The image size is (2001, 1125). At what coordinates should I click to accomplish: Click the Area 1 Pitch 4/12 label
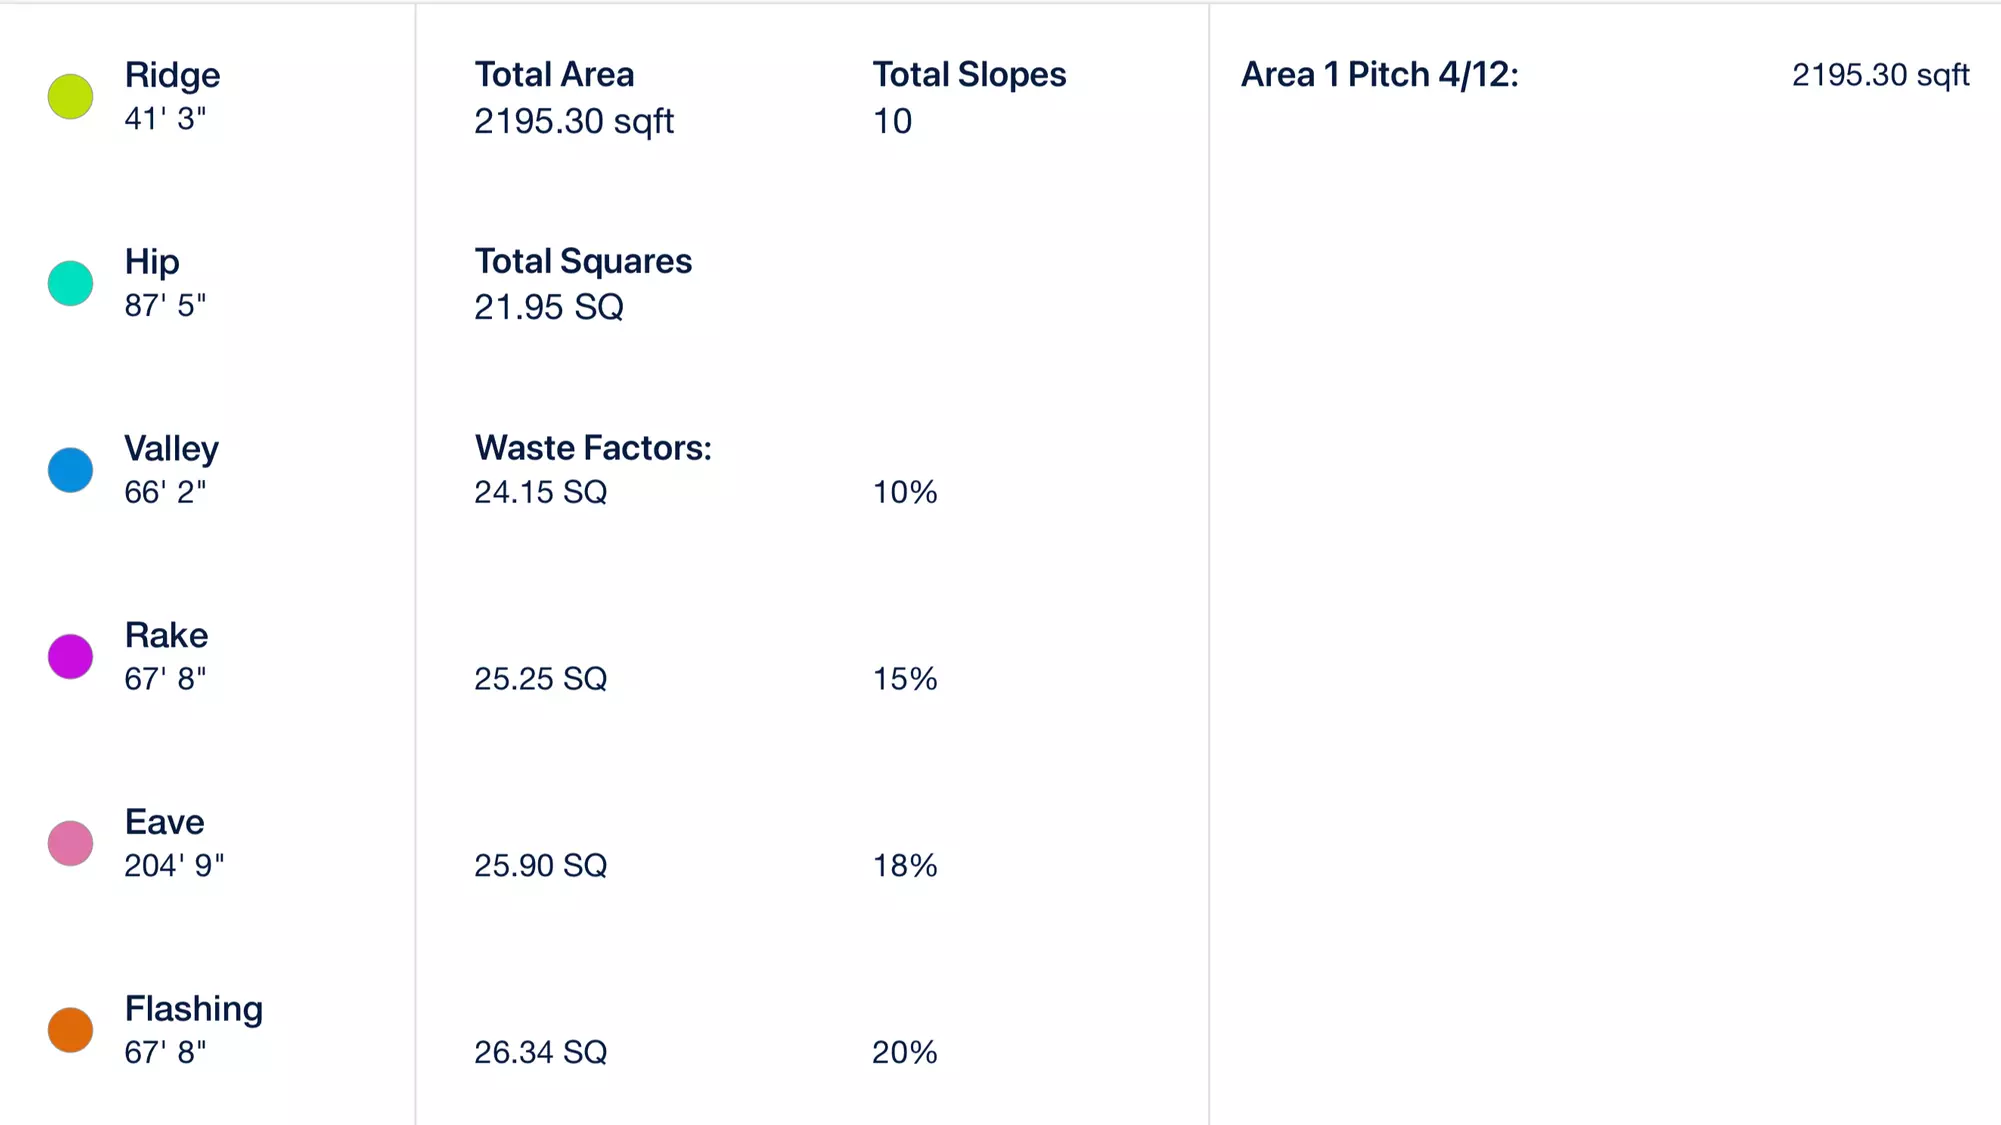coord(1380,75)
